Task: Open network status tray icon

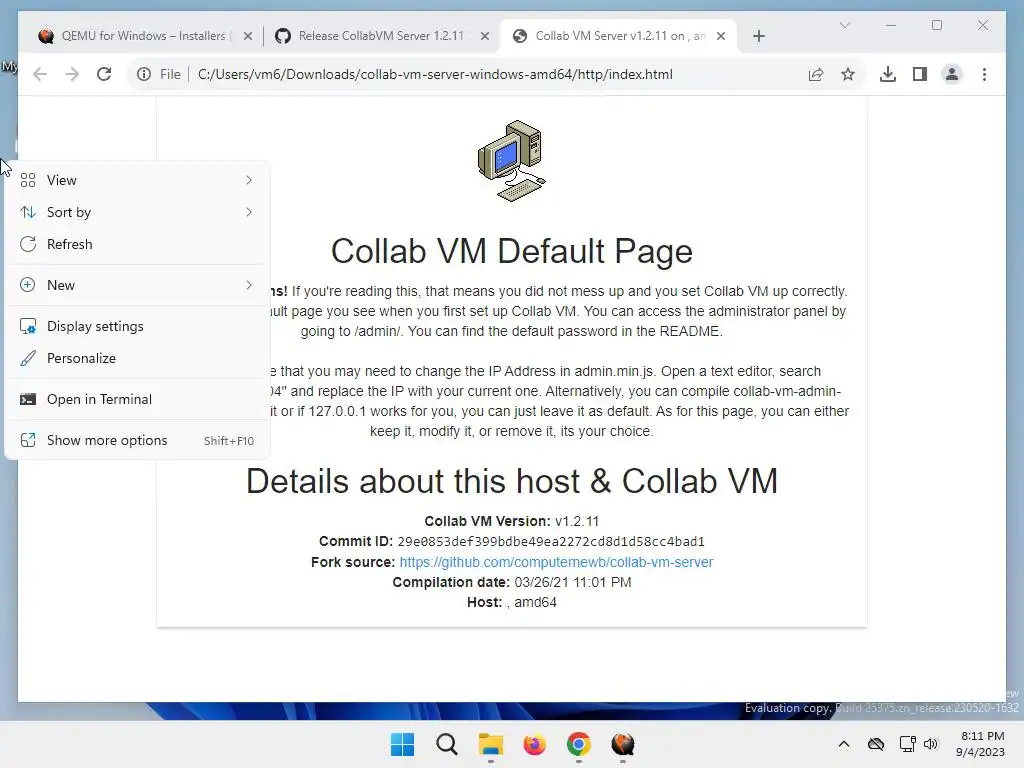Action: (907, 744)
